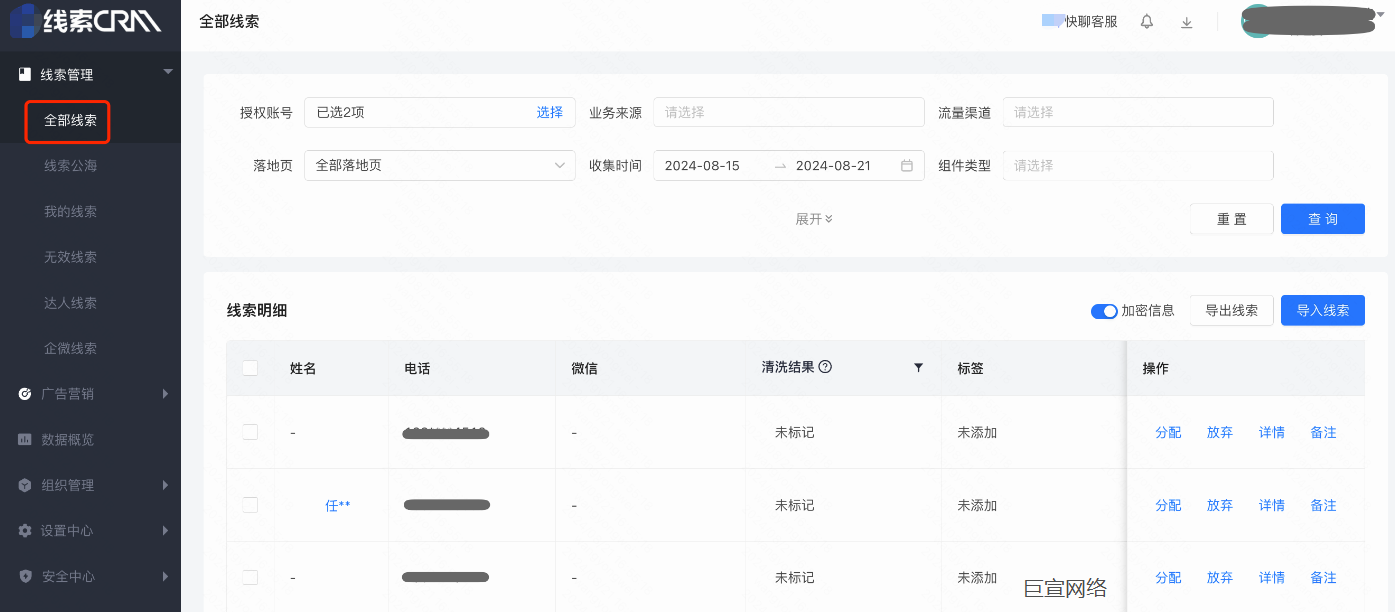Open the 快聊客服 chat support
The width and height of the screenshot is (1395, 612).
pos(1080,21)
